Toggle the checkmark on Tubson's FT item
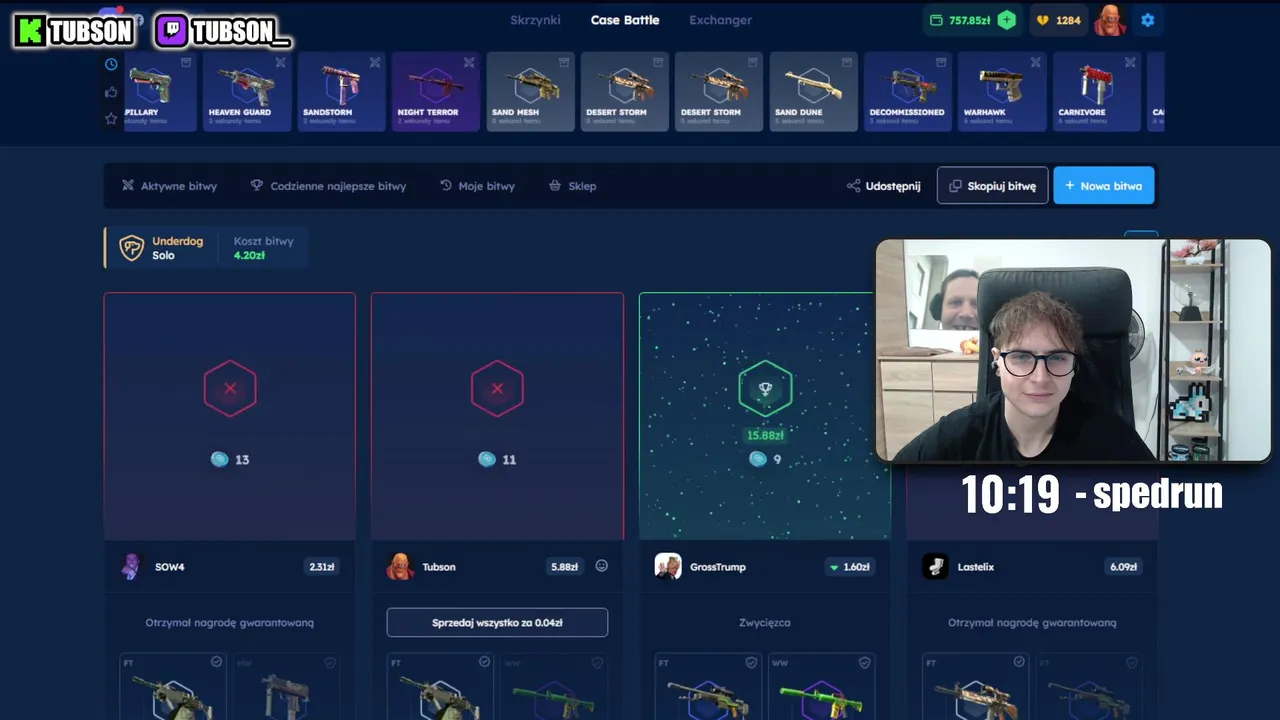The height and width of the screenshot is (720, 1280). click(x=484, y=662)
